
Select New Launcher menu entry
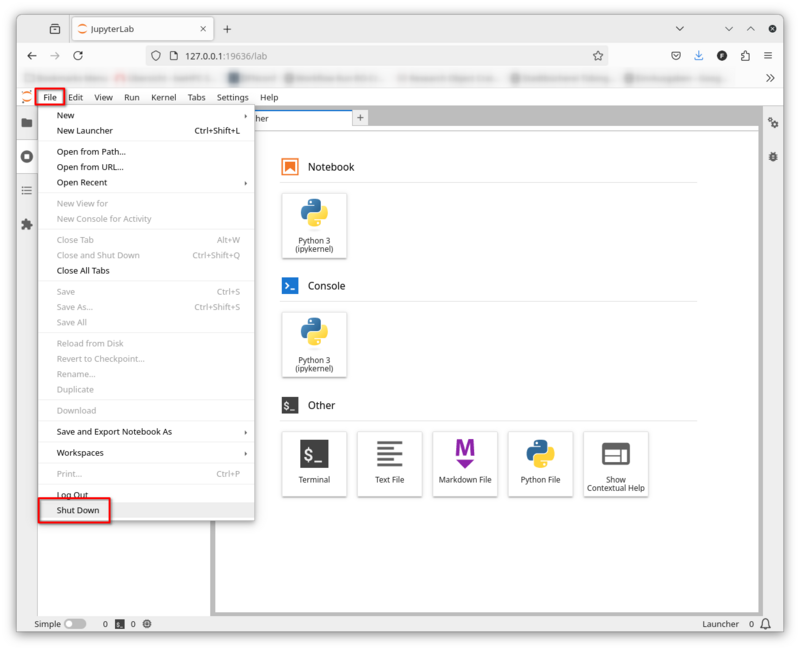(x=147, y=131)
